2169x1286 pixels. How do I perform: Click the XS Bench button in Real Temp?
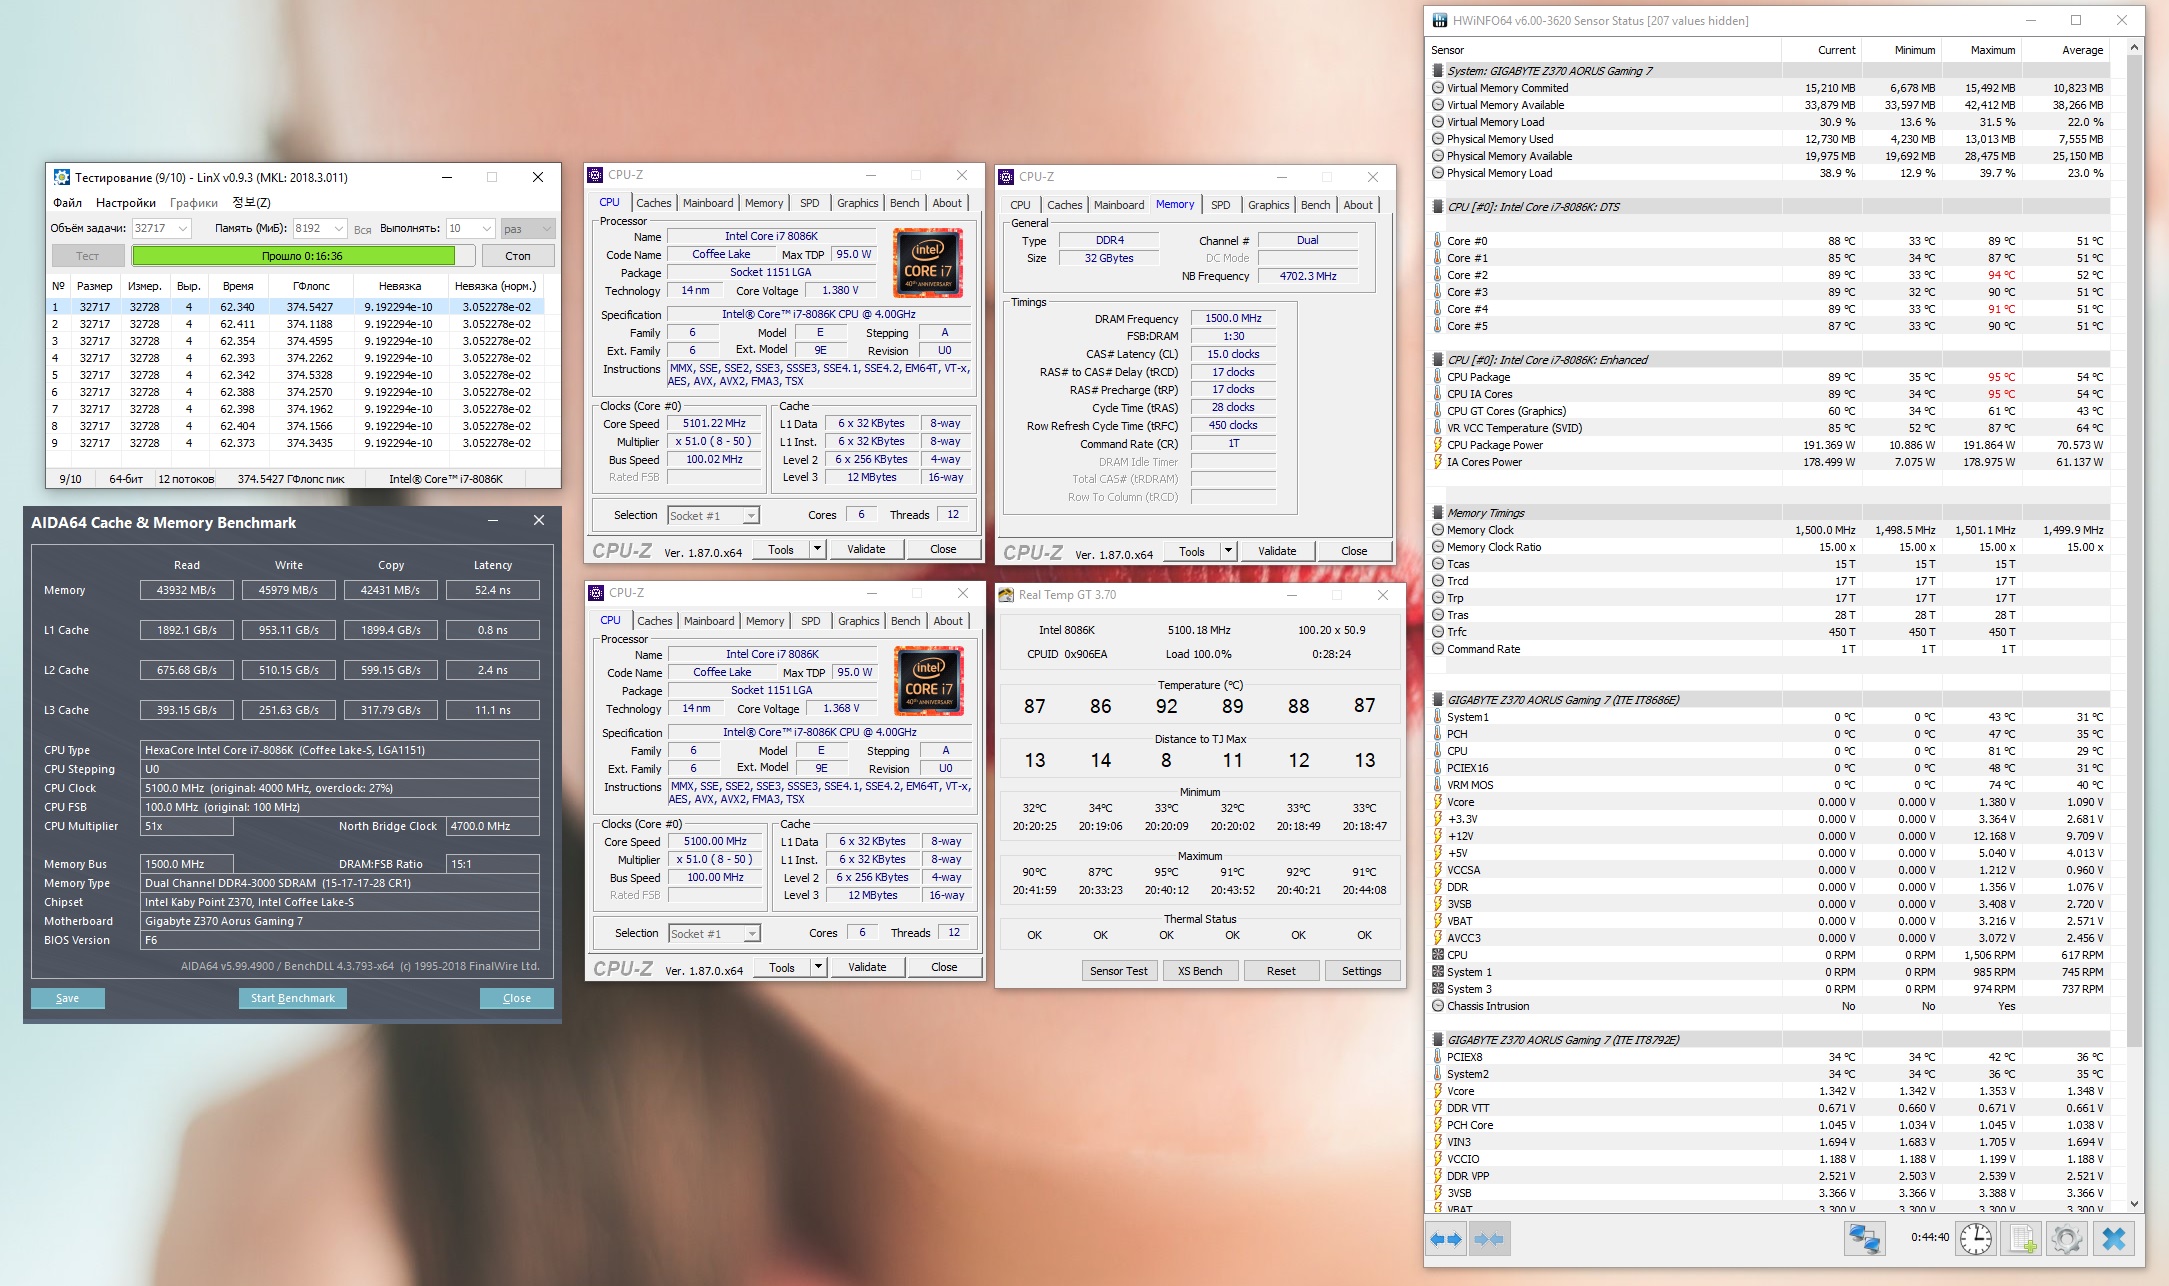click(x=1199, y=971)
